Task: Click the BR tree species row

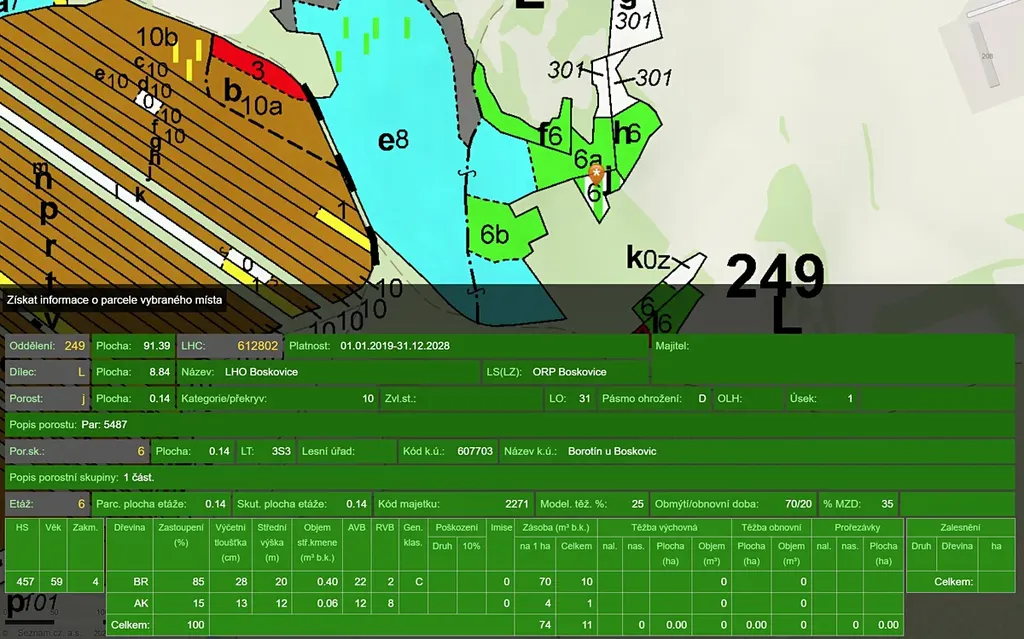Action: pyautogui.click(x=140, y=581)
